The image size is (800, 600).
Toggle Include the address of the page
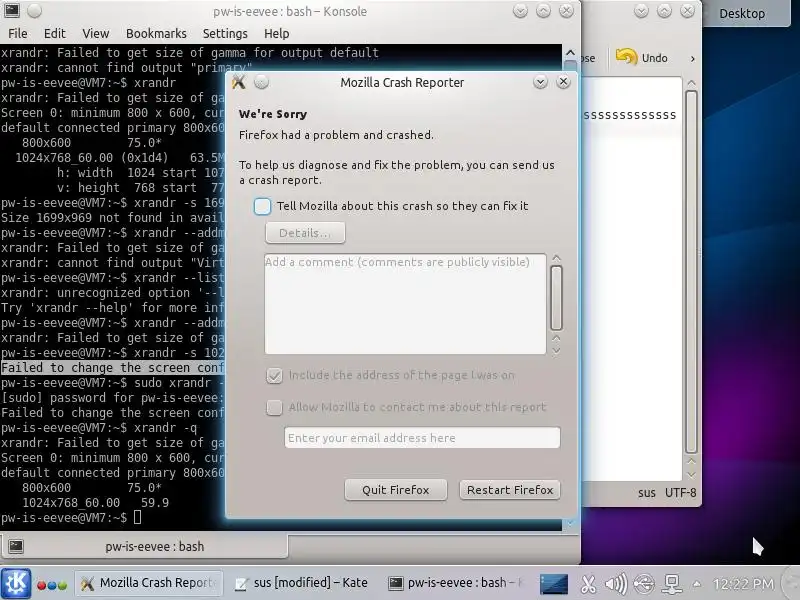274,376
